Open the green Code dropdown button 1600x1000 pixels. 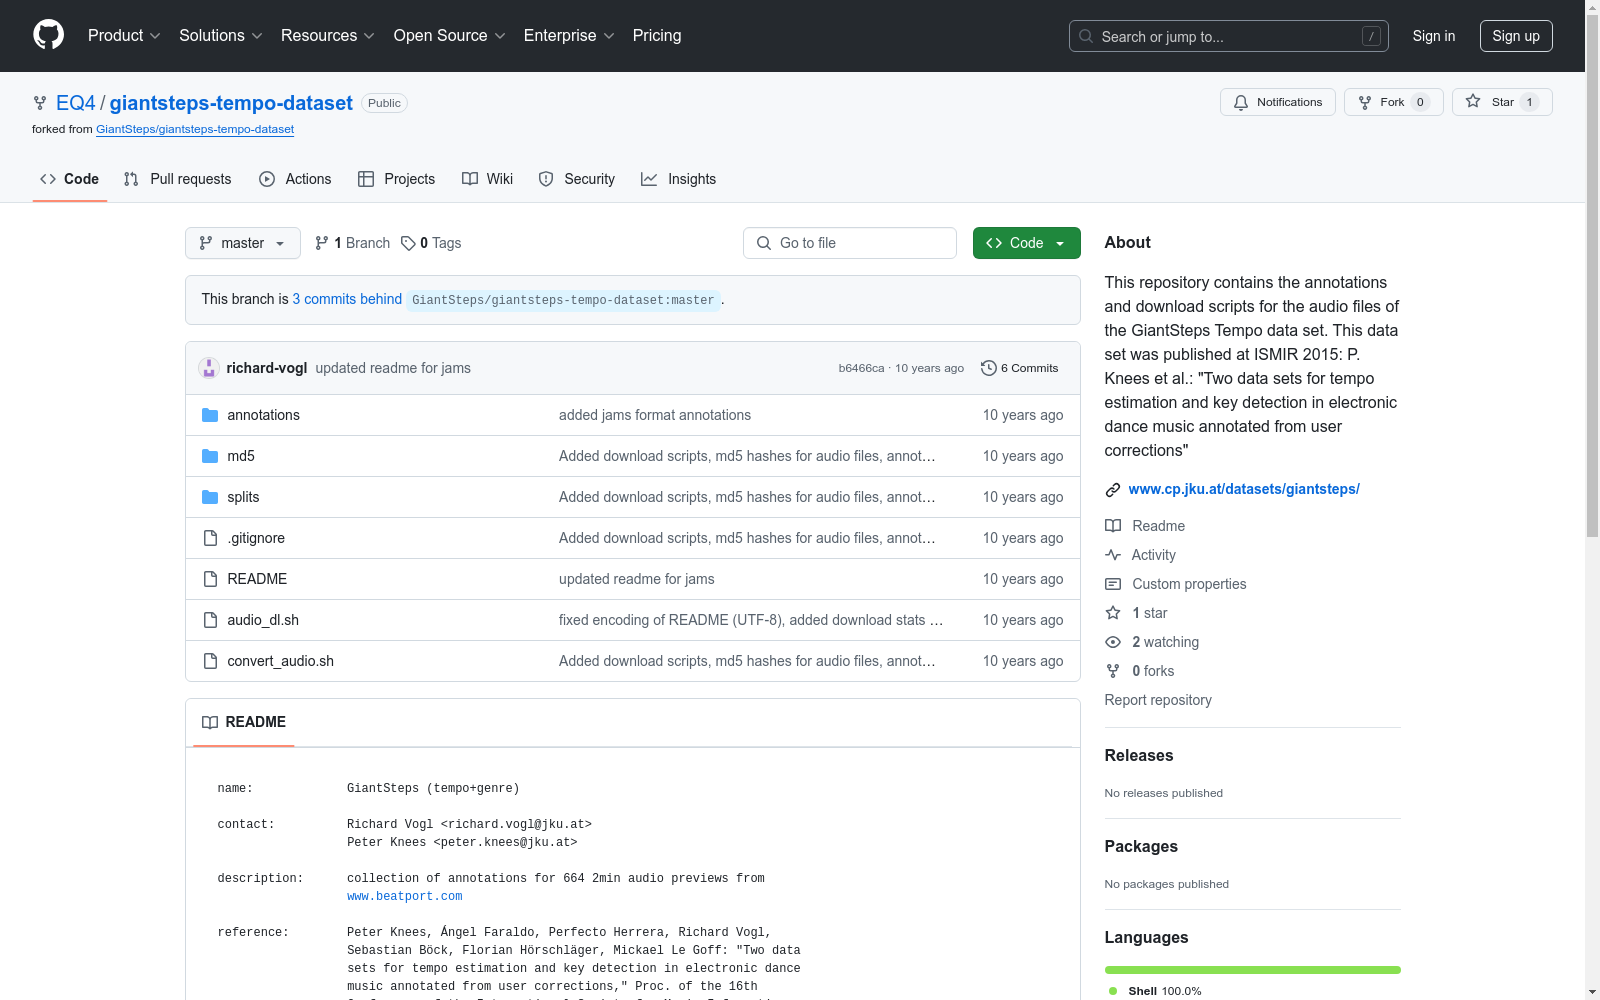coord(1027,243)
